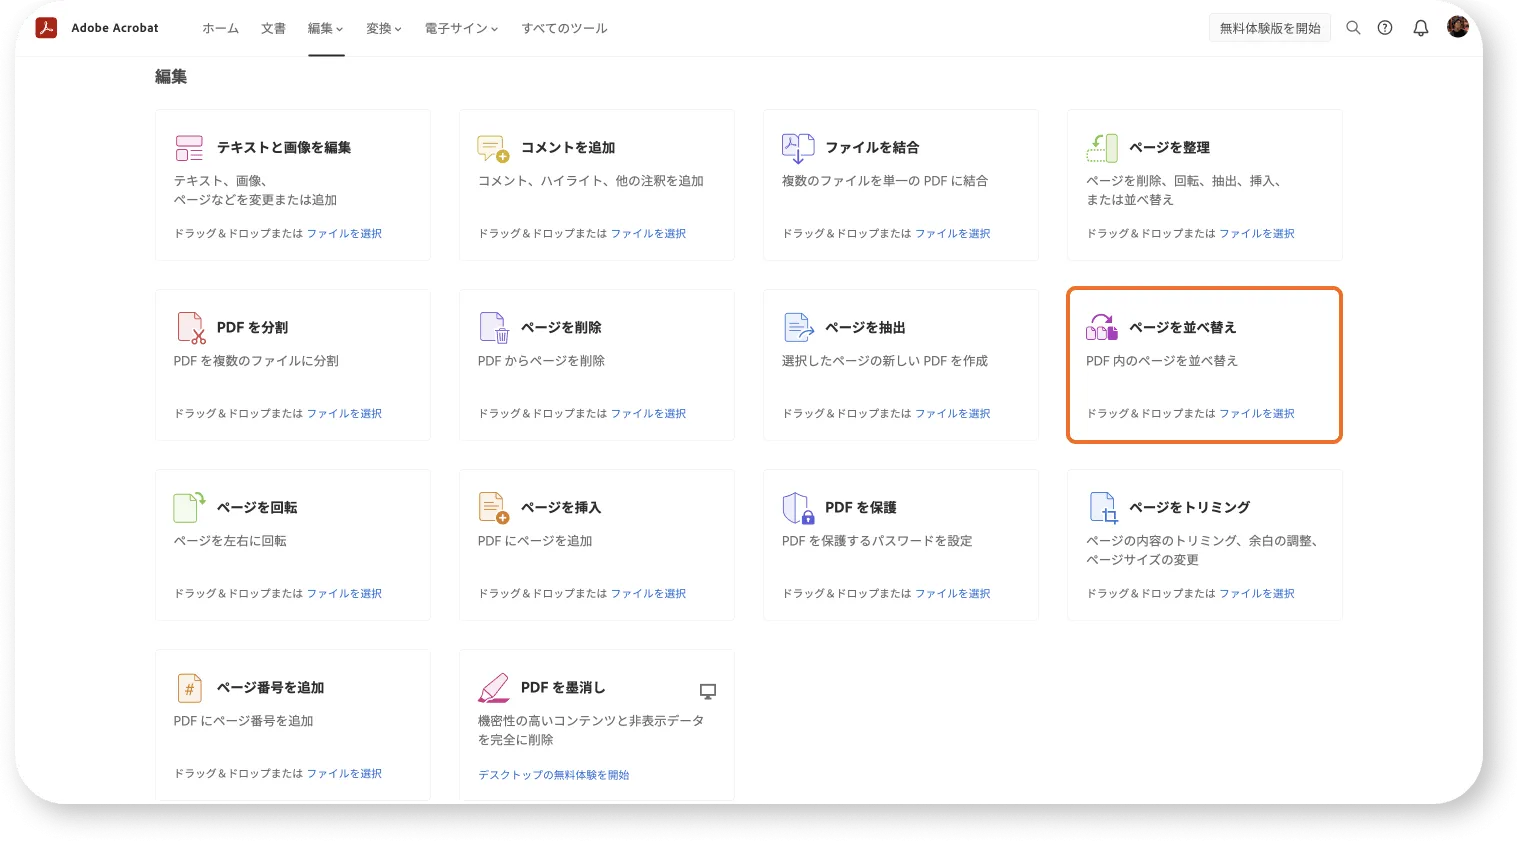1517x844 pixels.
Task: Click the ページを回転 card title
Action: (x=257, y=508)
